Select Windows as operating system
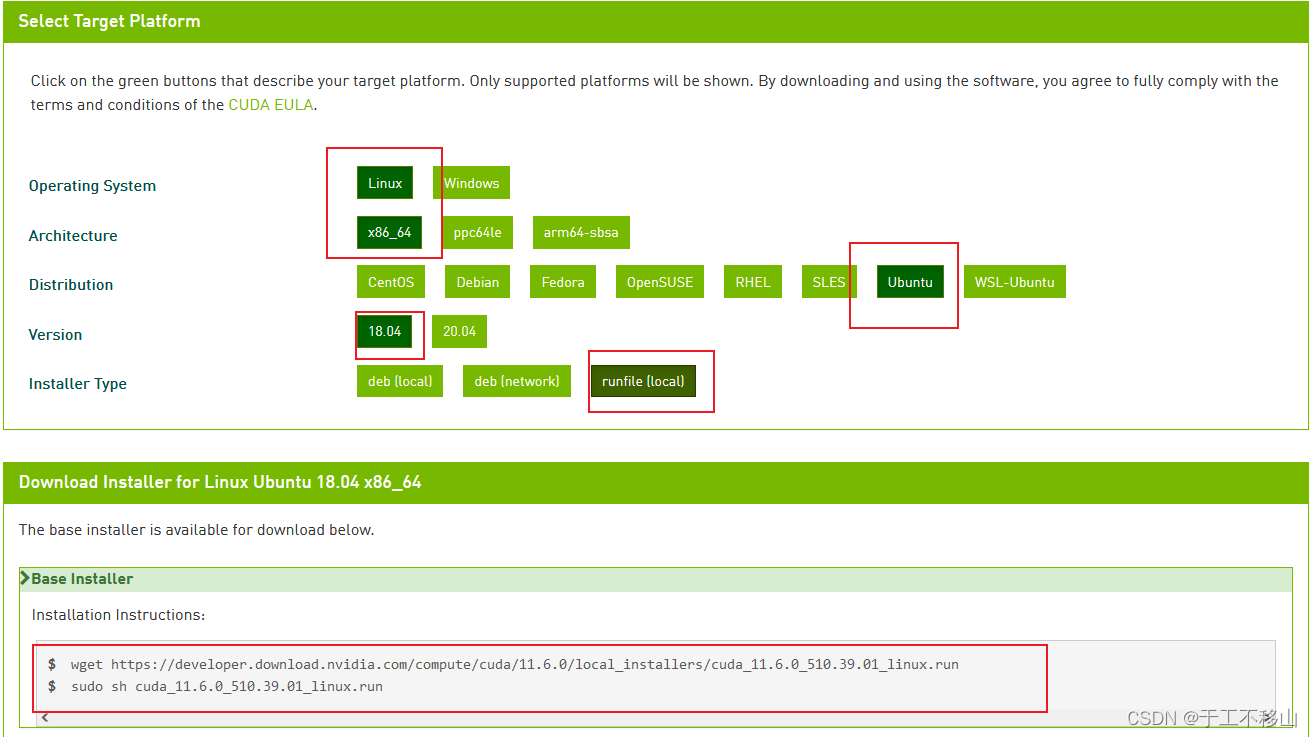The image size is (1312, 737). tap(472, 183)
